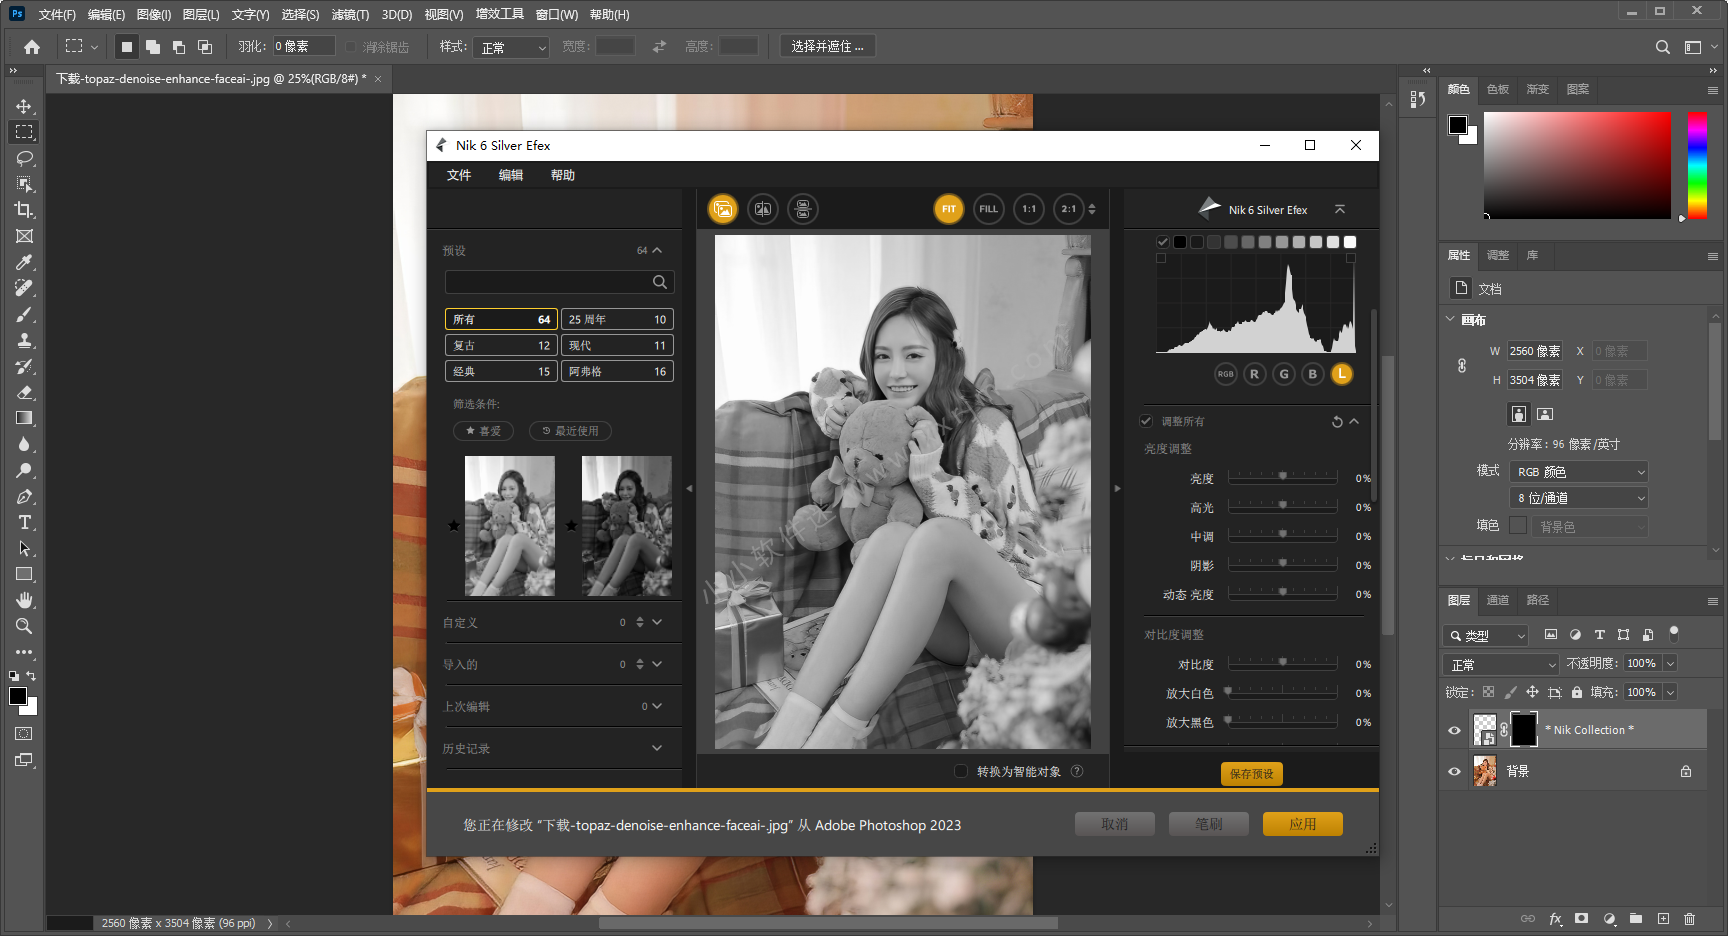Screen dimensions: 1728x936
Task: Open Photoshop 图层(L) menu
Action: 201,14
